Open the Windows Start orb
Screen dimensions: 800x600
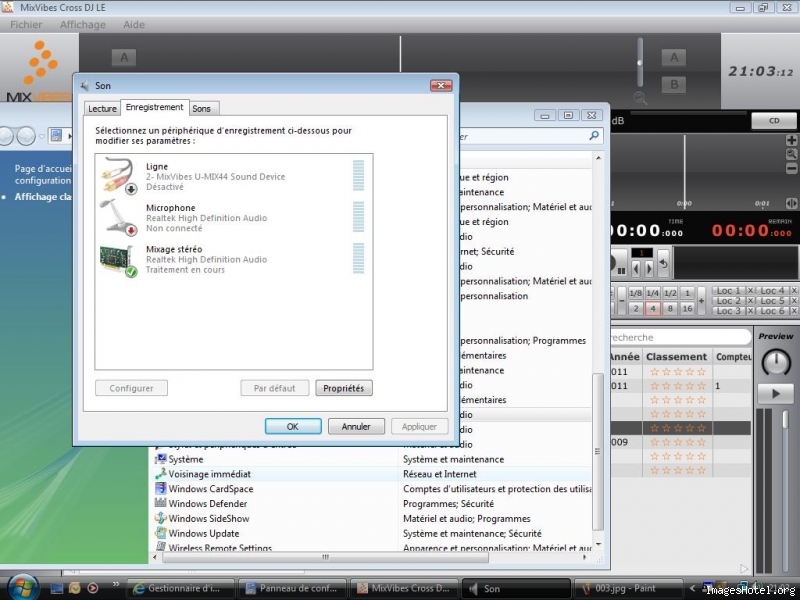pos(22,587)
